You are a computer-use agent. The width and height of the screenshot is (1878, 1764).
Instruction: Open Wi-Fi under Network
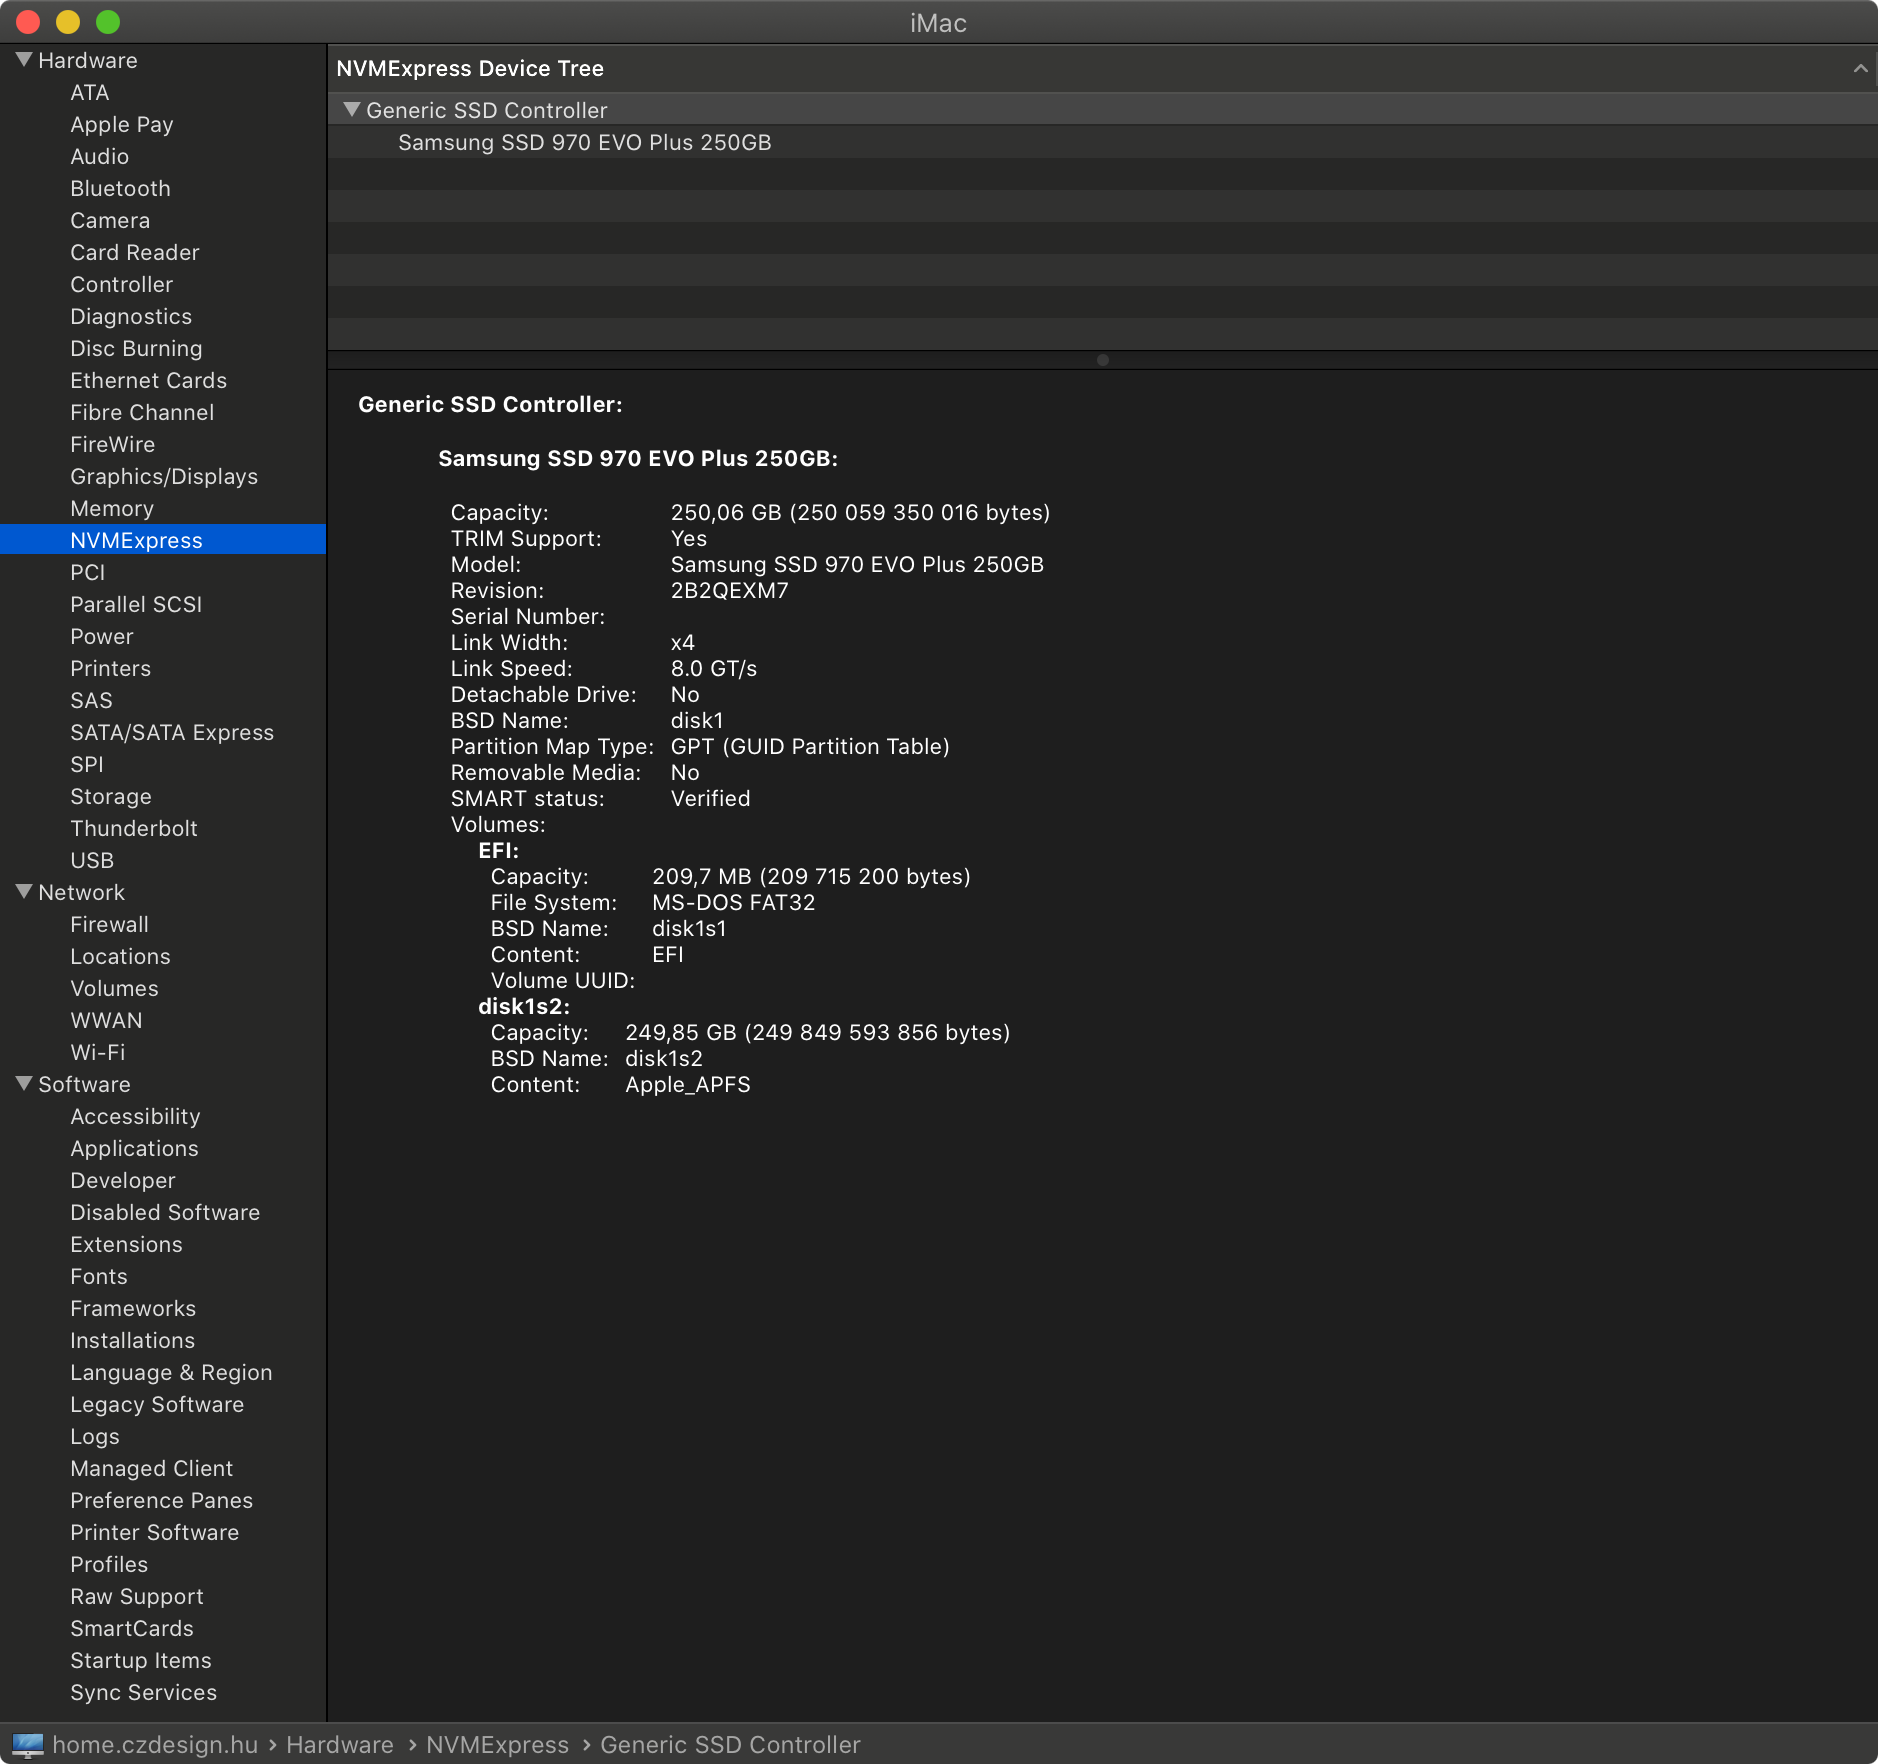pyautogui.click(x=98, y=1052)
